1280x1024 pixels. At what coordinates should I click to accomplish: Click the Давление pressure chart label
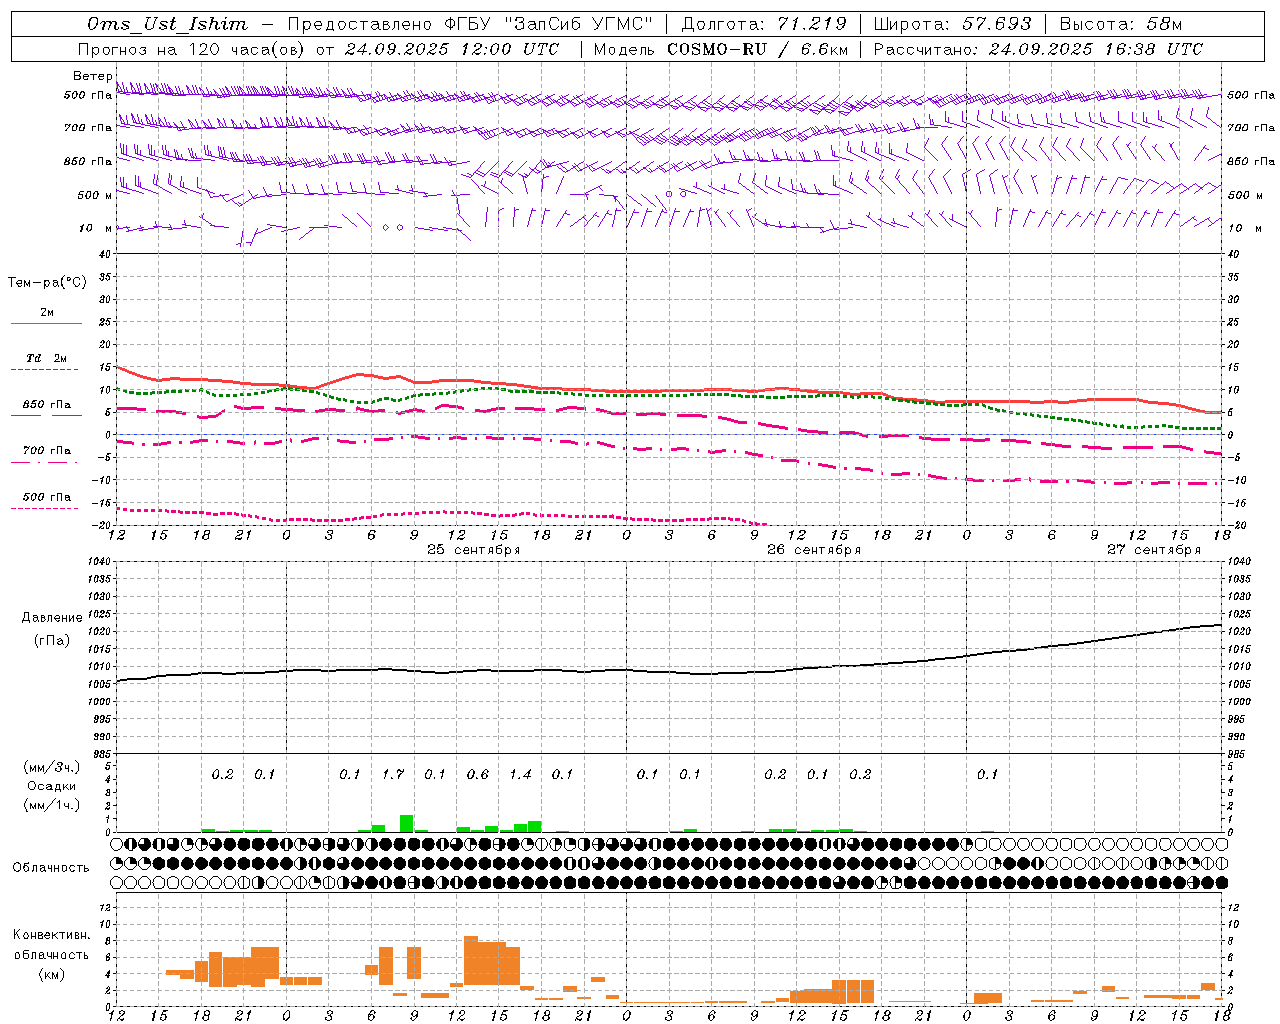(x=52, y=618)
